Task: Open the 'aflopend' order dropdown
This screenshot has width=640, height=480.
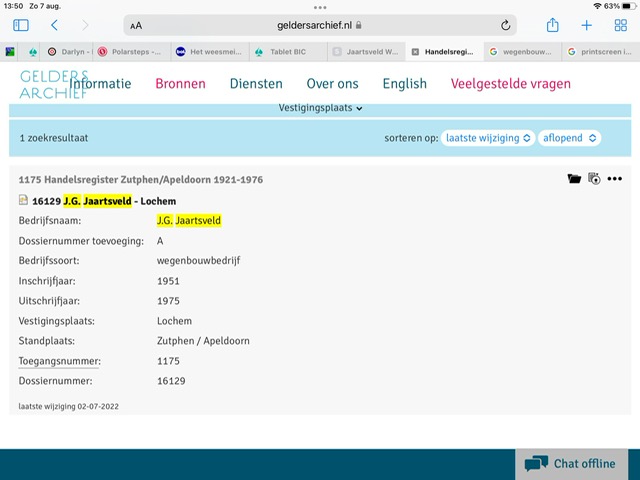Action: (570, 138)
